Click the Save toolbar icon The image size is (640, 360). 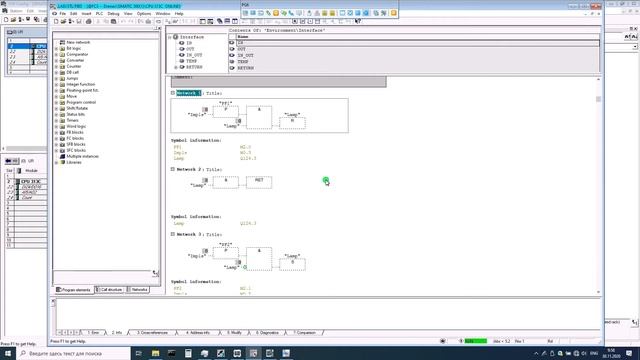point(79,21)
